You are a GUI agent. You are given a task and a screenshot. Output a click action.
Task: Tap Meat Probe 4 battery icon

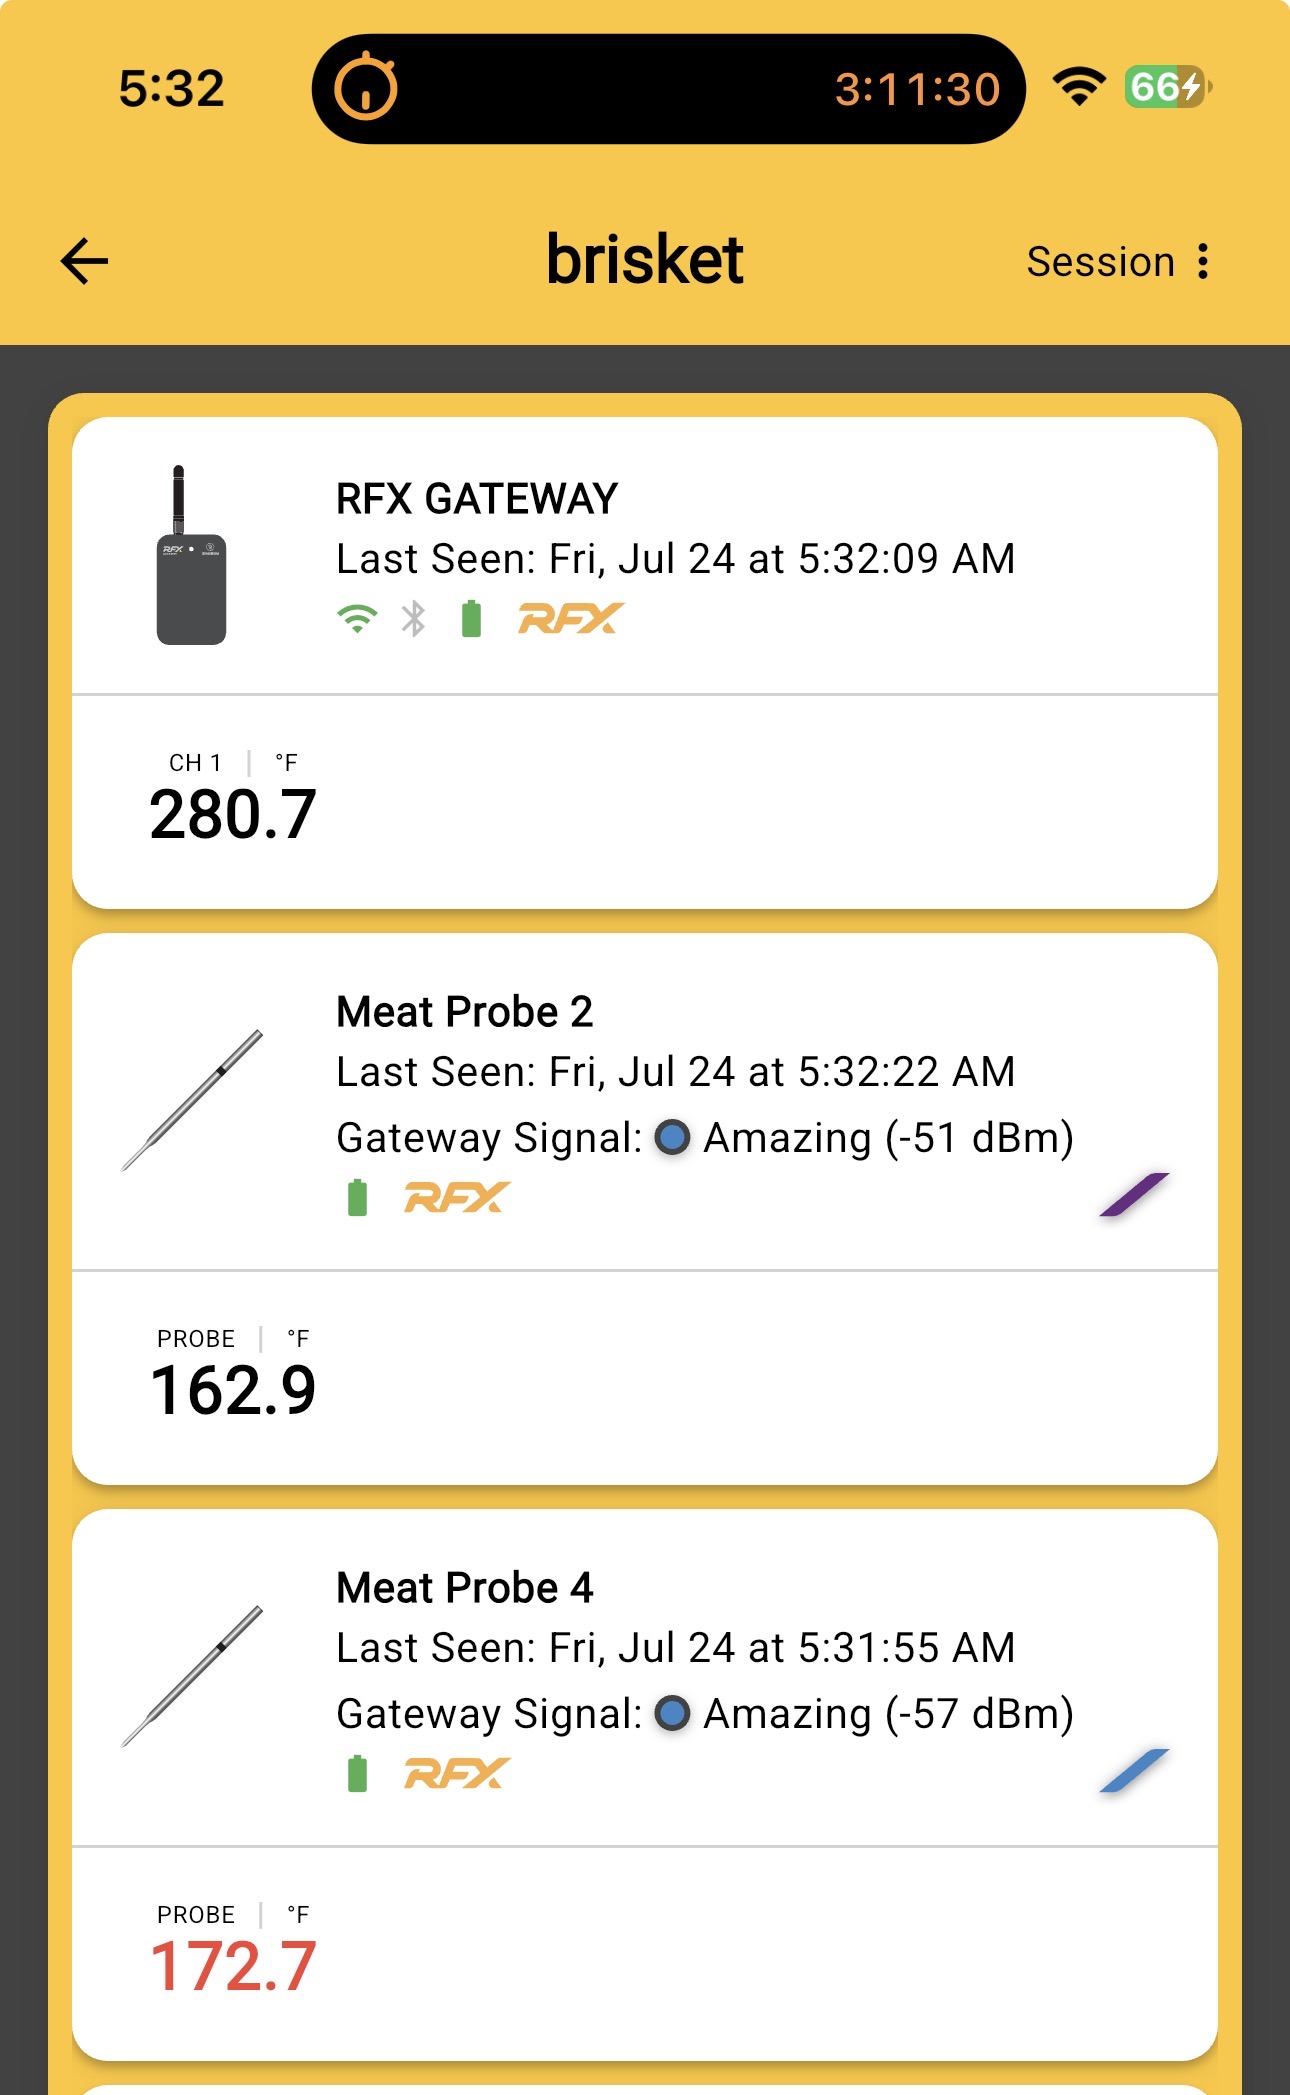tap(357, 1773)
